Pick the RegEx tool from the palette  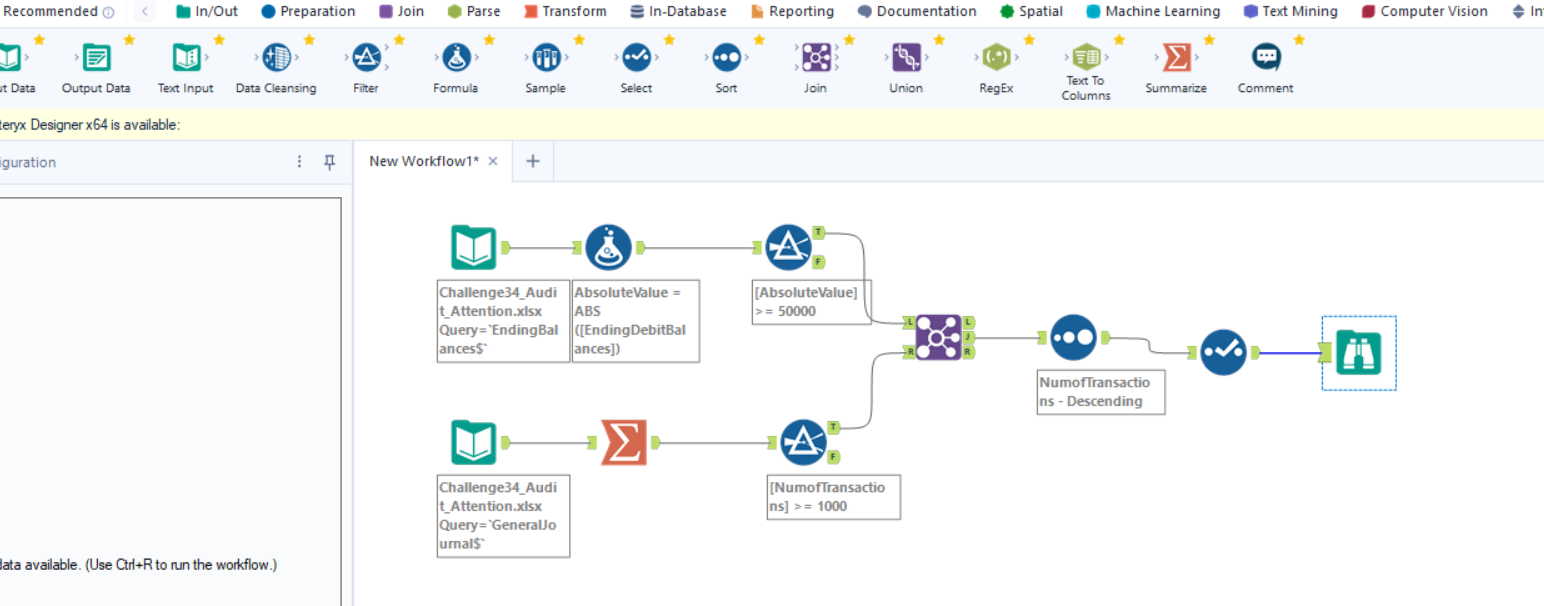point(996,59)
